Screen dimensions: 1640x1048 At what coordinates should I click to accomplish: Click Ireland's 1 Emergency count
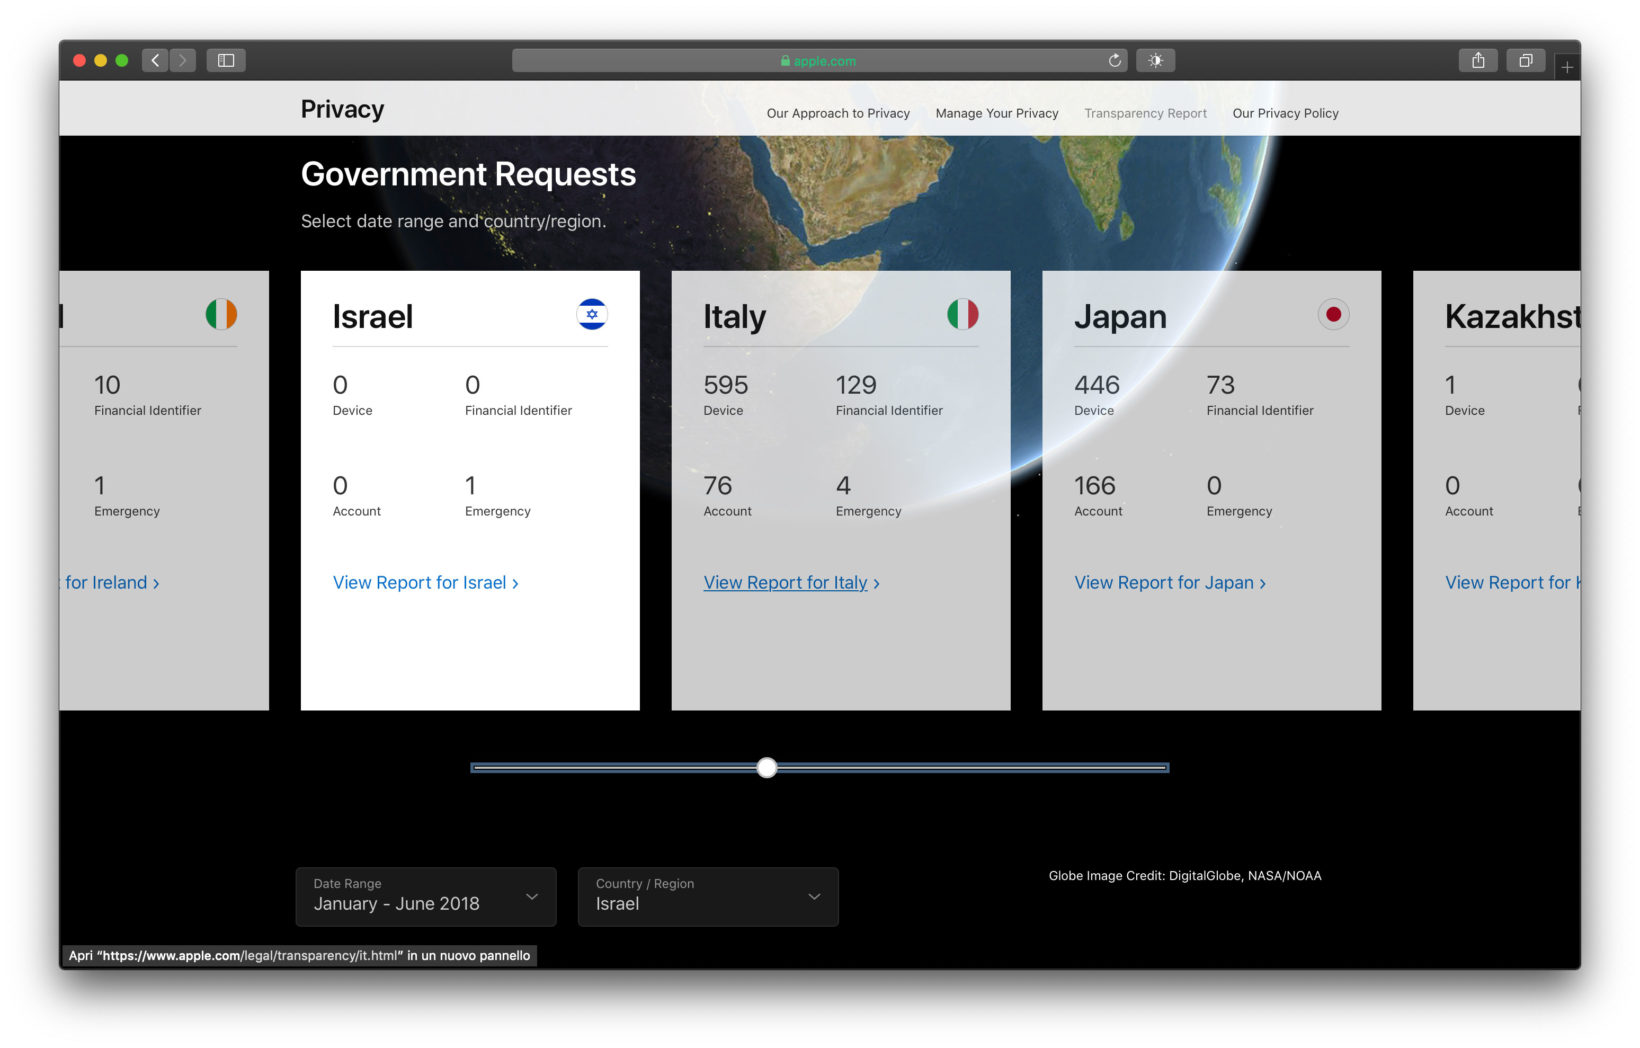click(99, 486)
